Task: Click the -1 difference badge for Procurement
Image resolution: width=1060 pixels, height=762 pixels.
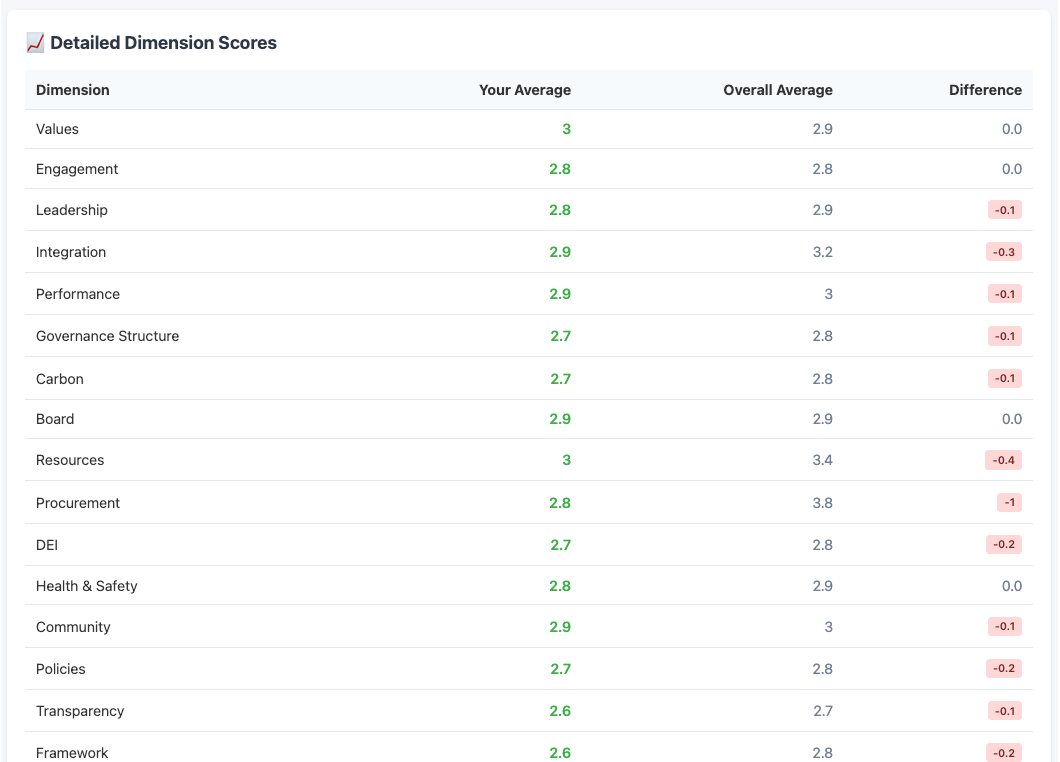Action: [1009, 503]
